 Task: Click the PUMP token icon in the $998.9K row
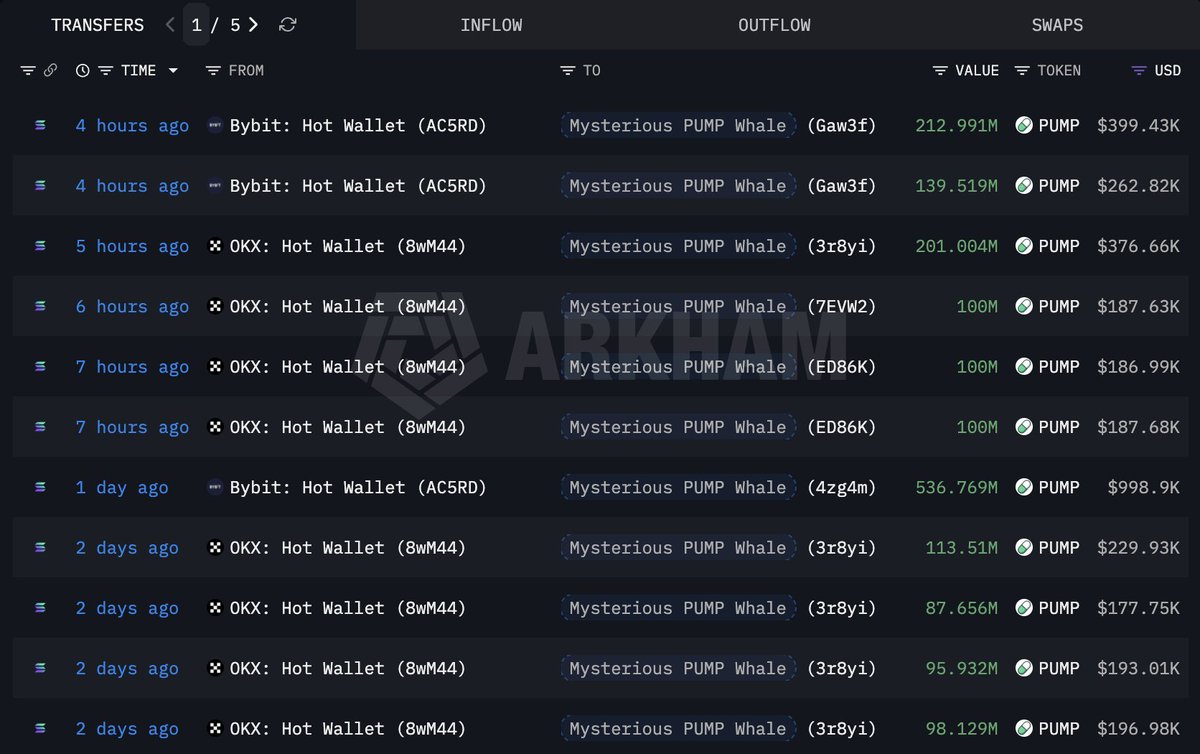coord(1024,487)
